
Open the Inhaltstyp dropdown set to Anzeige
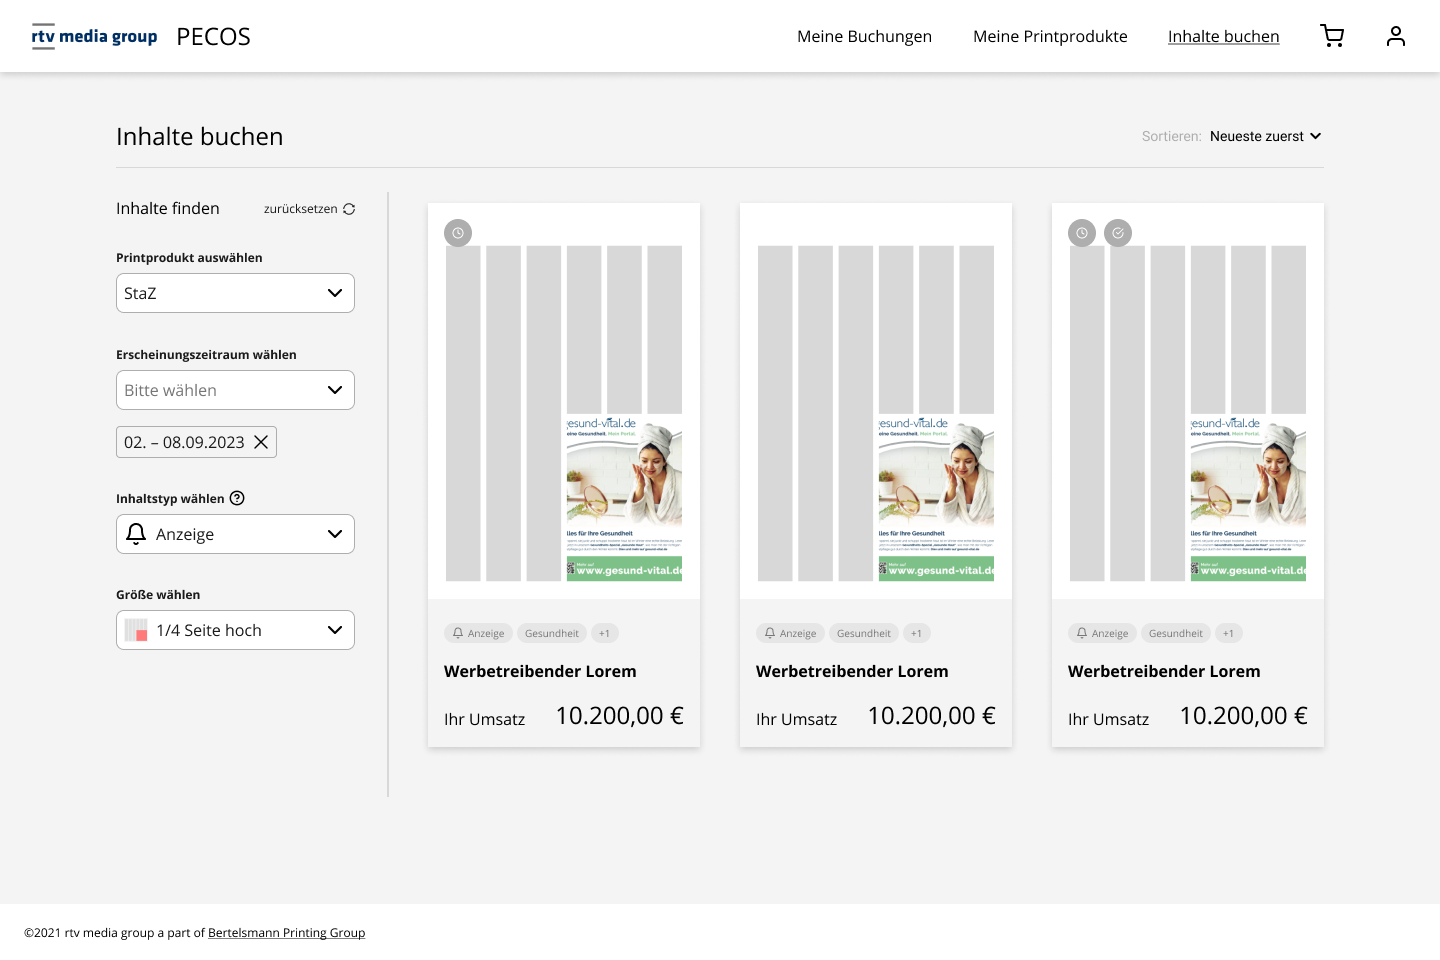tap(235, 534)
